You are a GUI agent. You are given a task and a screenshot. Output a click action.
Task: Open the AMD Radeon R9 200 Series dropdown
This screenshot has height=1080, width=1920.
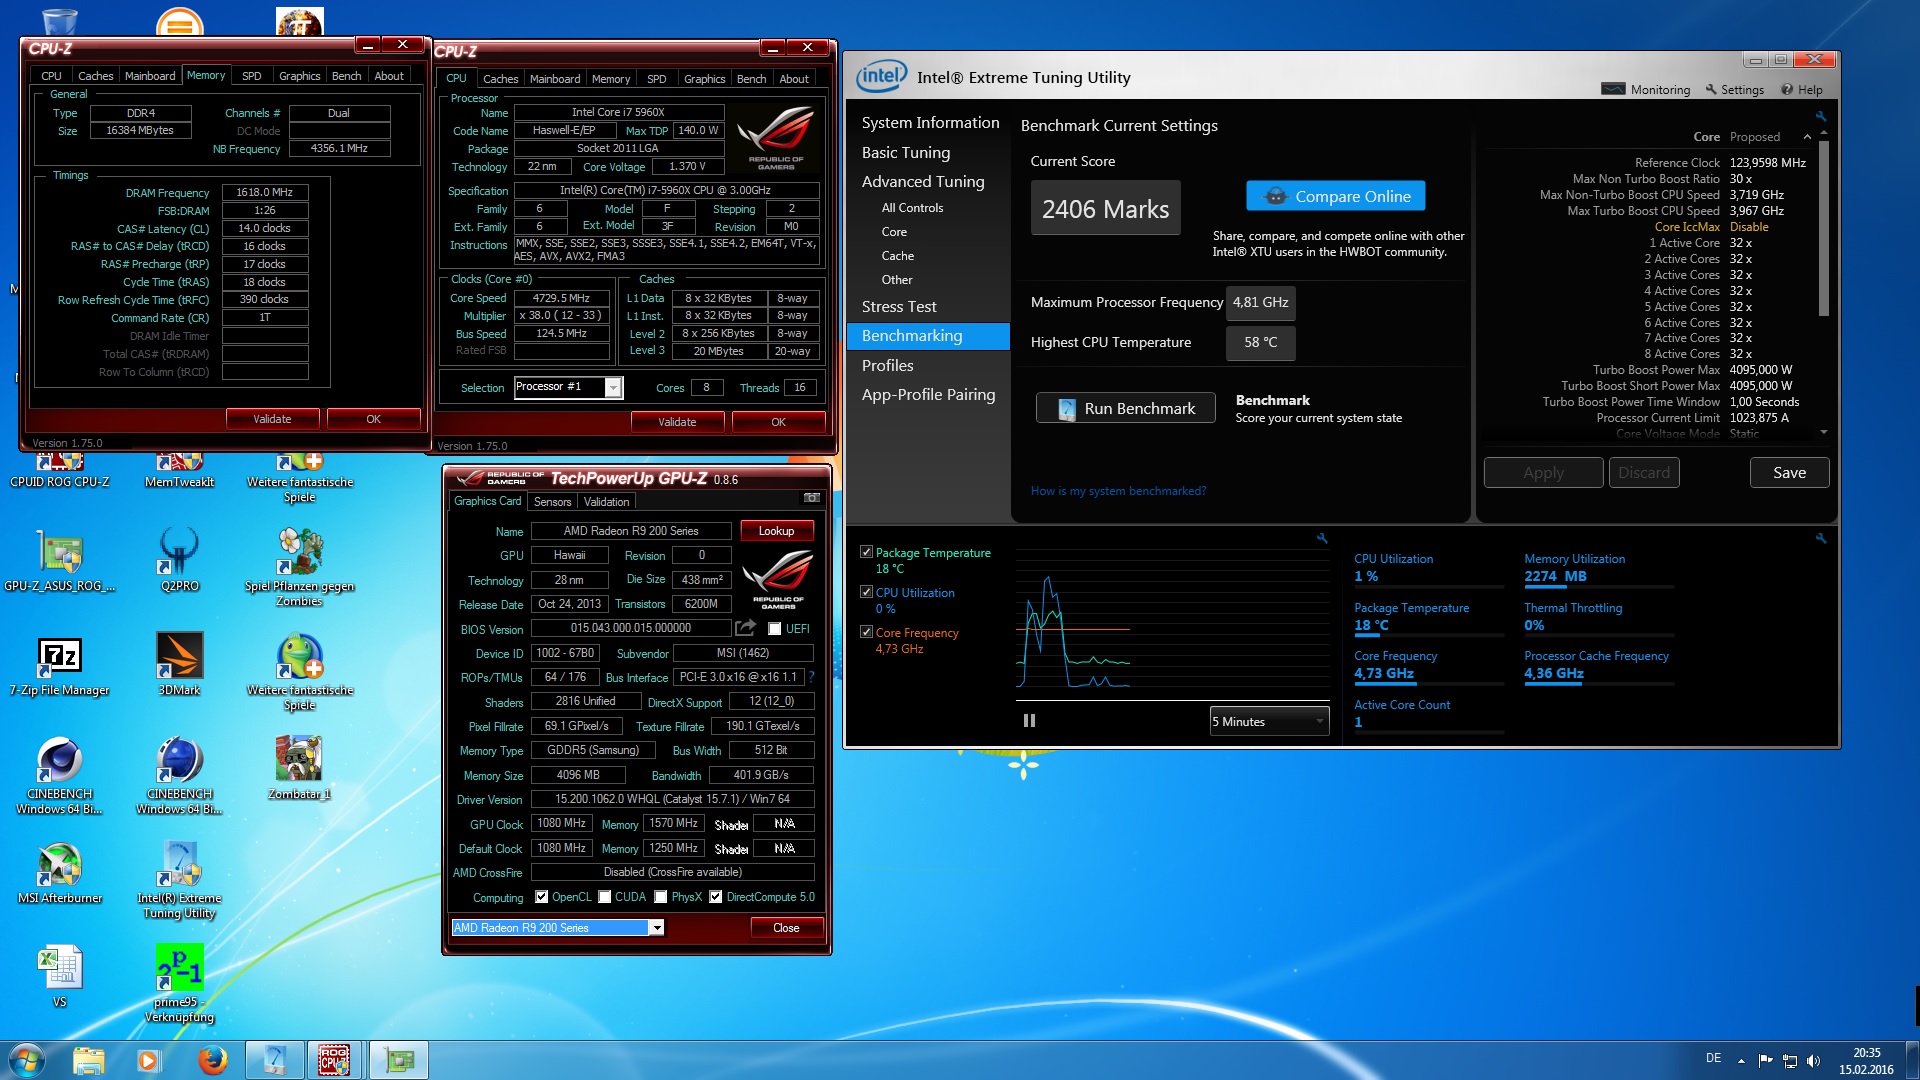point(657,928)
